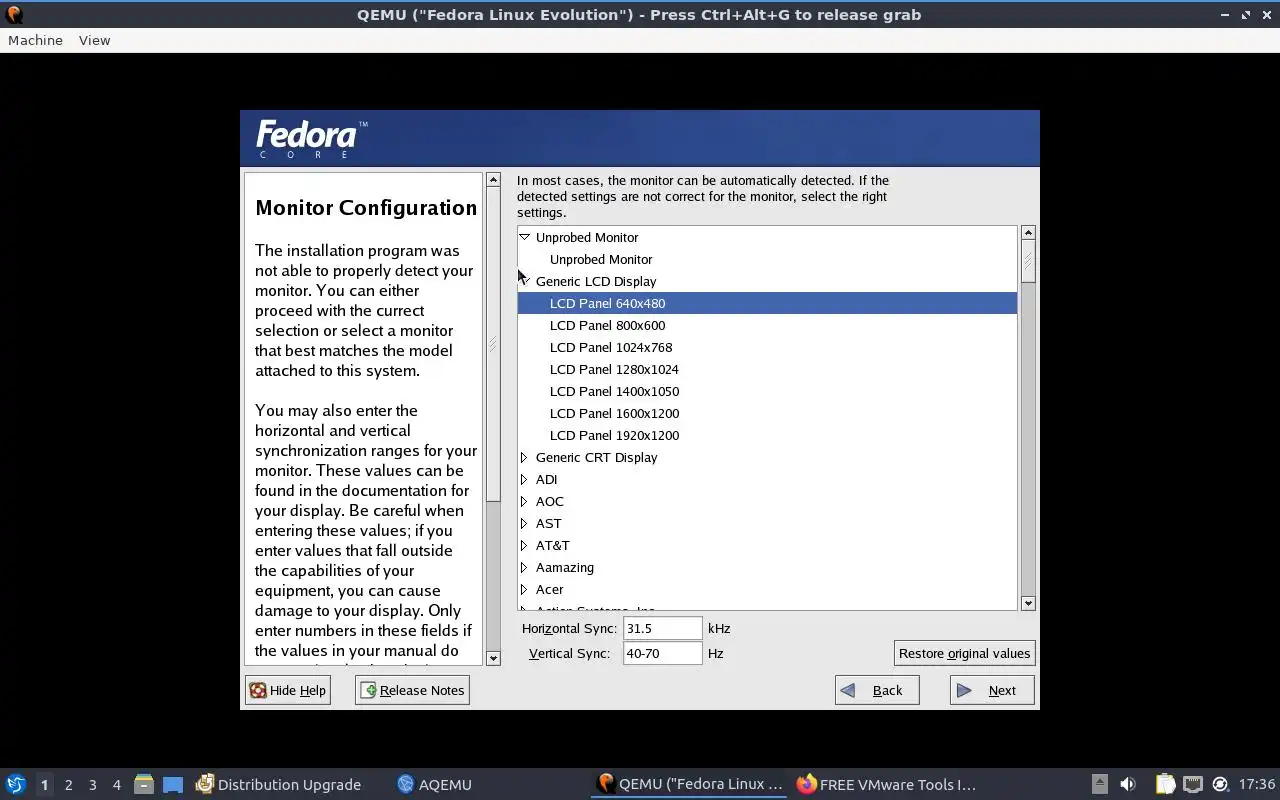Click the monitor list scrollbar thumb
This screenshot has width=1280, height=800.
[x=1028, y=261]
